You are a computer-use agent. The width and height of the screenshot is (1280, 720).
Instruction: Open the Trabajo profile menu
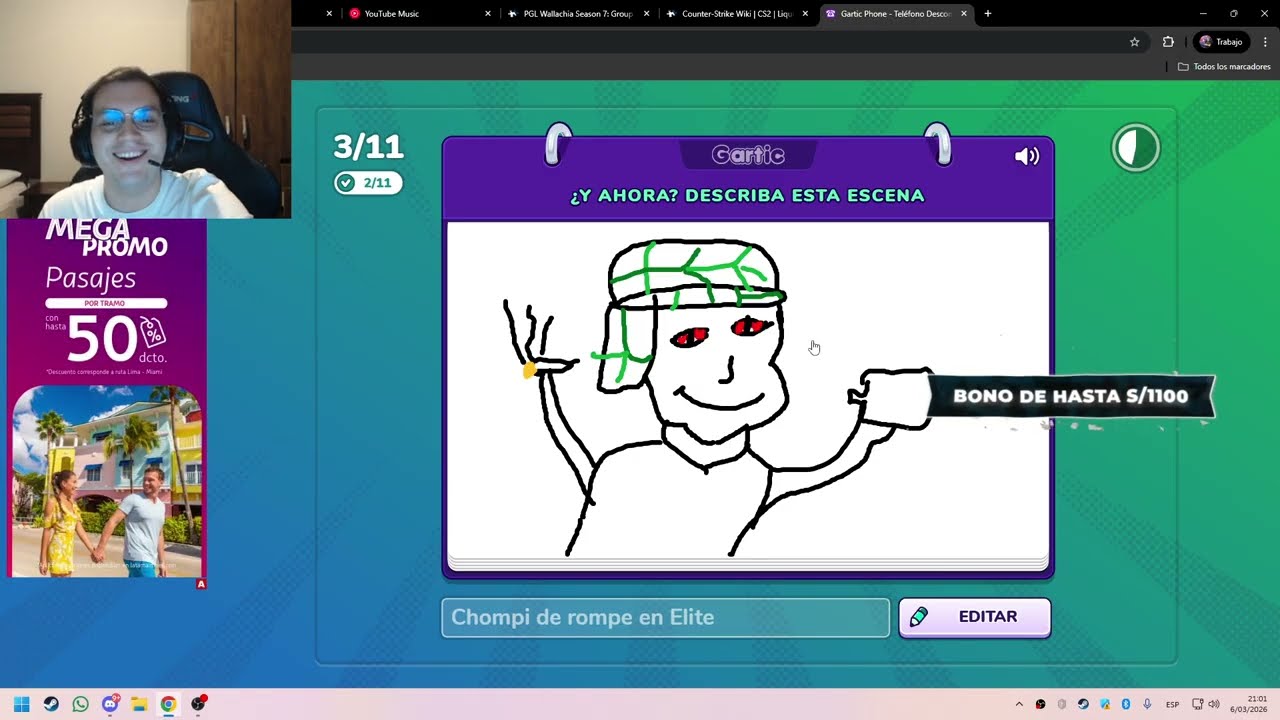pyautogui.click(x=1220, y=42)
